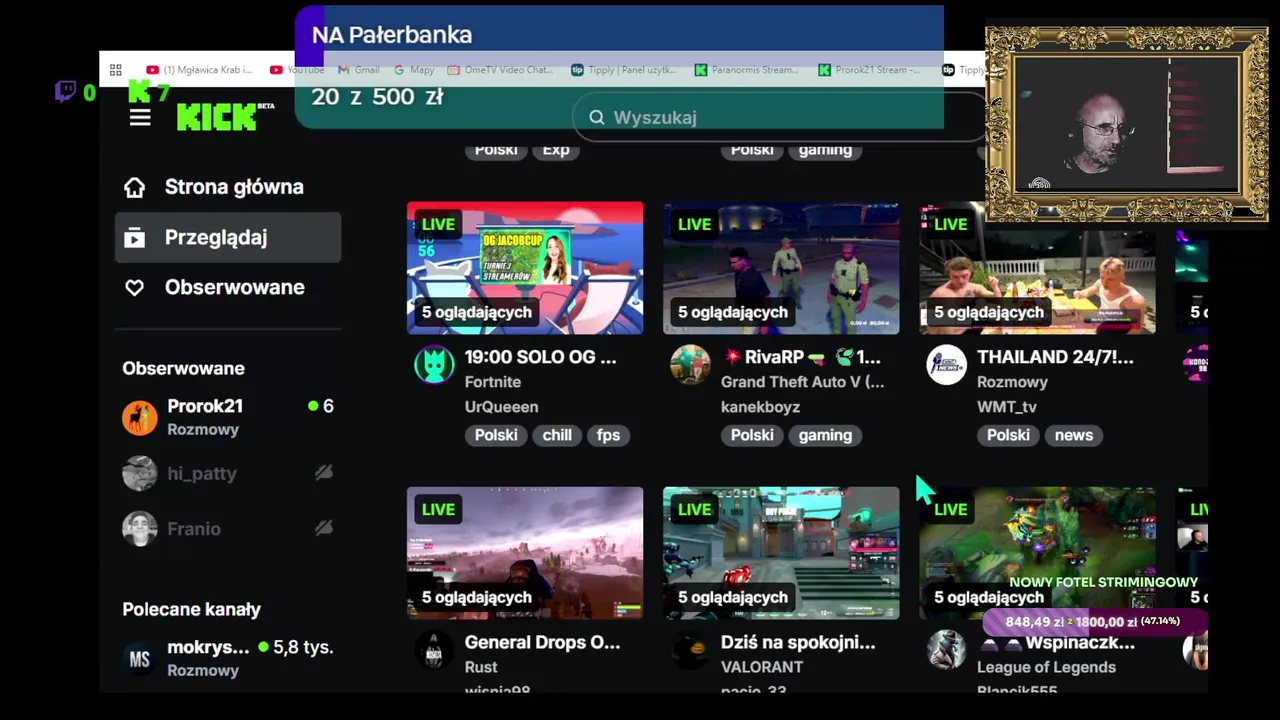The image size is (1280, 720).
Task: Open the Gmail bookmark
Action: pyautogui.click(x=359, y=70)
